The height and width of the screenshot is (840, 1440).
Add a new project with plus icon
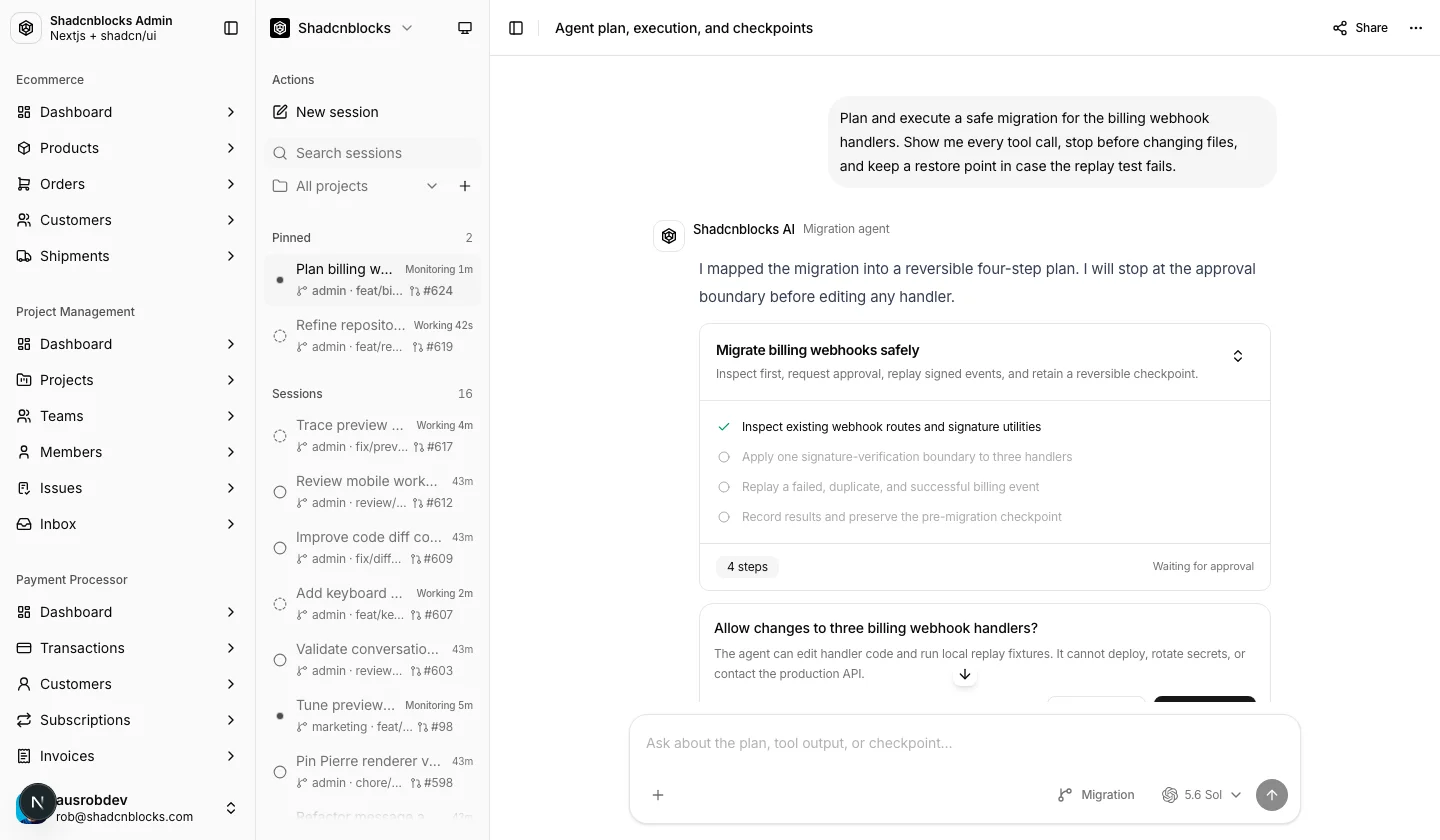click(465, 186)
